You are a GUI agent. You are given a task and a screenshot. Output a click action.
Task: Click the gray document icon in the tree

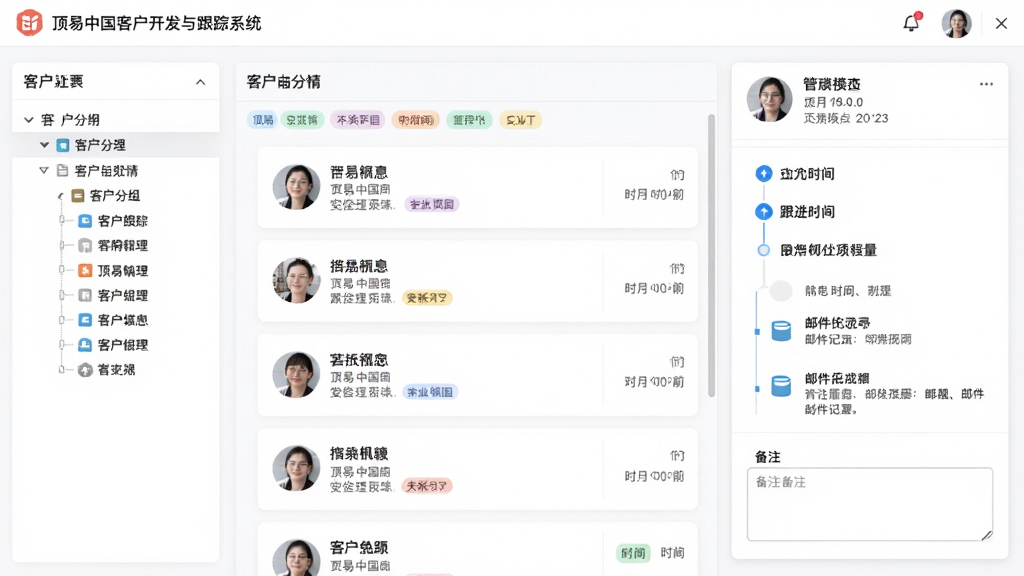point(63,170)
